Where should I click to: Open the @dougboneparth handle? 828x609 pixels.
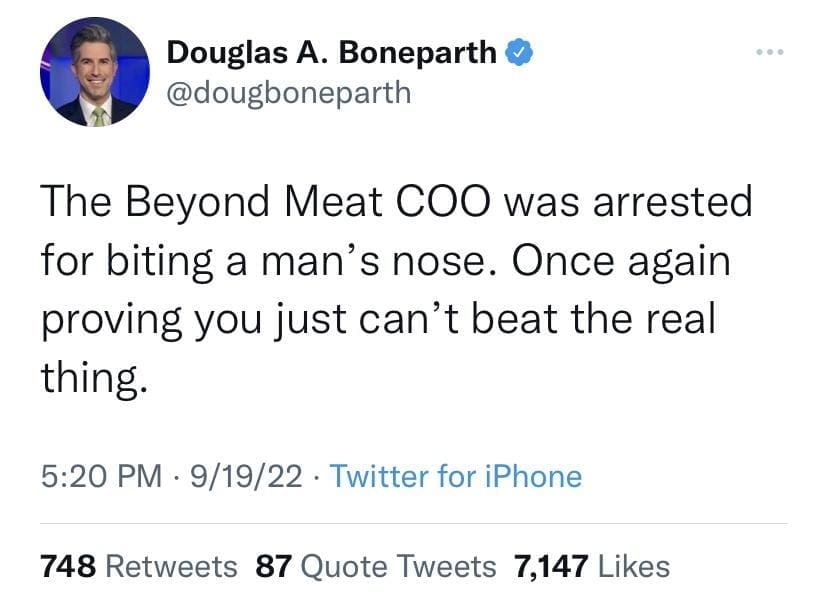288,92
